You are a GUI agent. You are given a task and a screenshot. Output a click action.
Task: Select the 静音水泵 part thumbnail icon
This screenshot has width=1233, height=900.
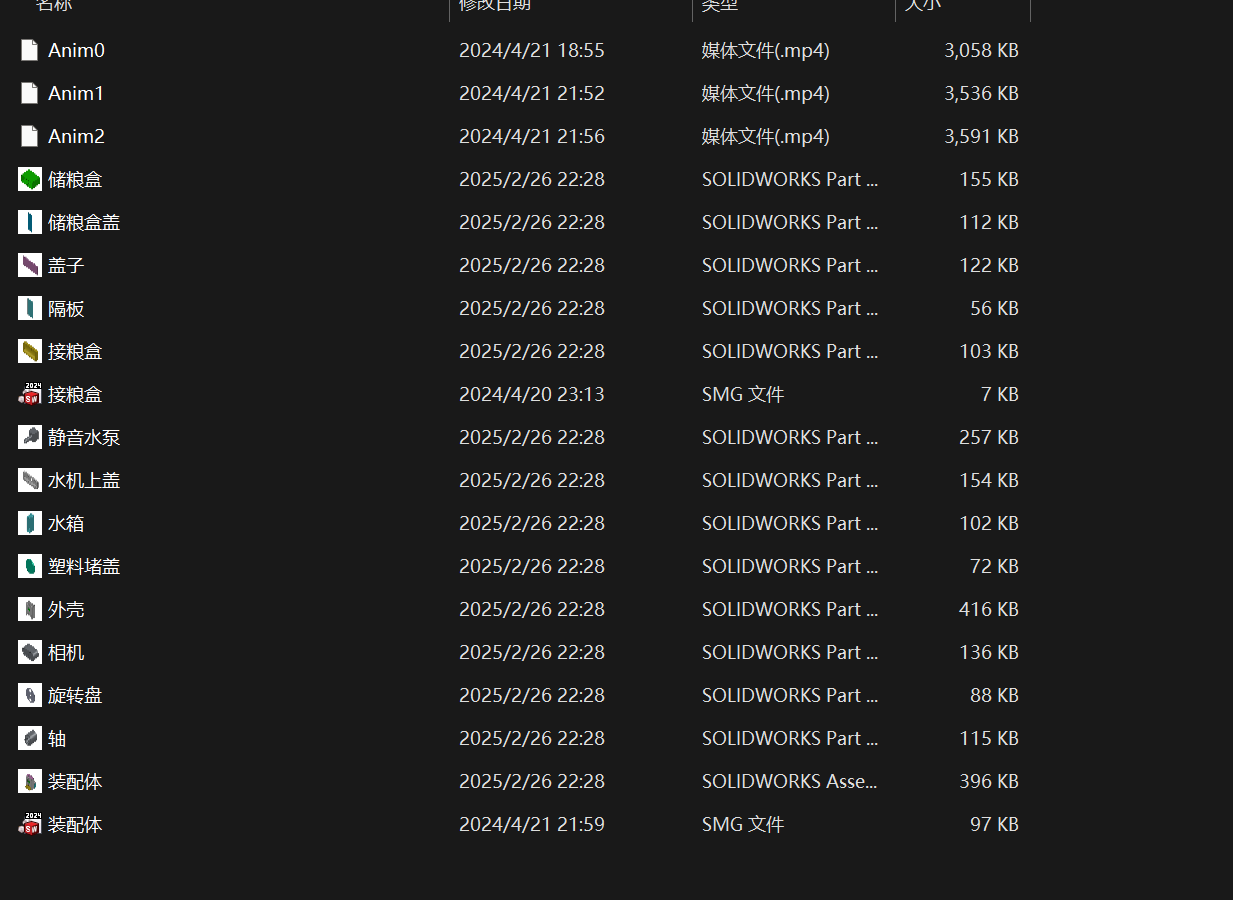coord(30,437)
